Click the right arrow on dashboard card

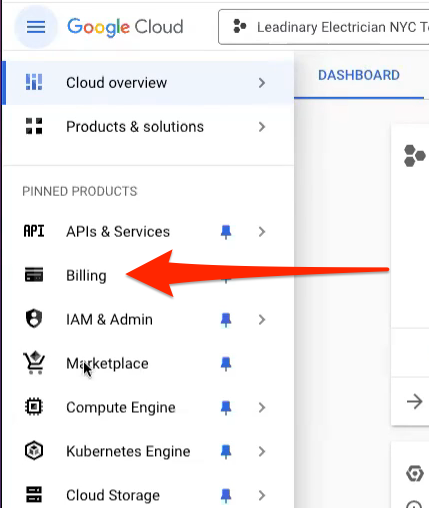point(415,401)
